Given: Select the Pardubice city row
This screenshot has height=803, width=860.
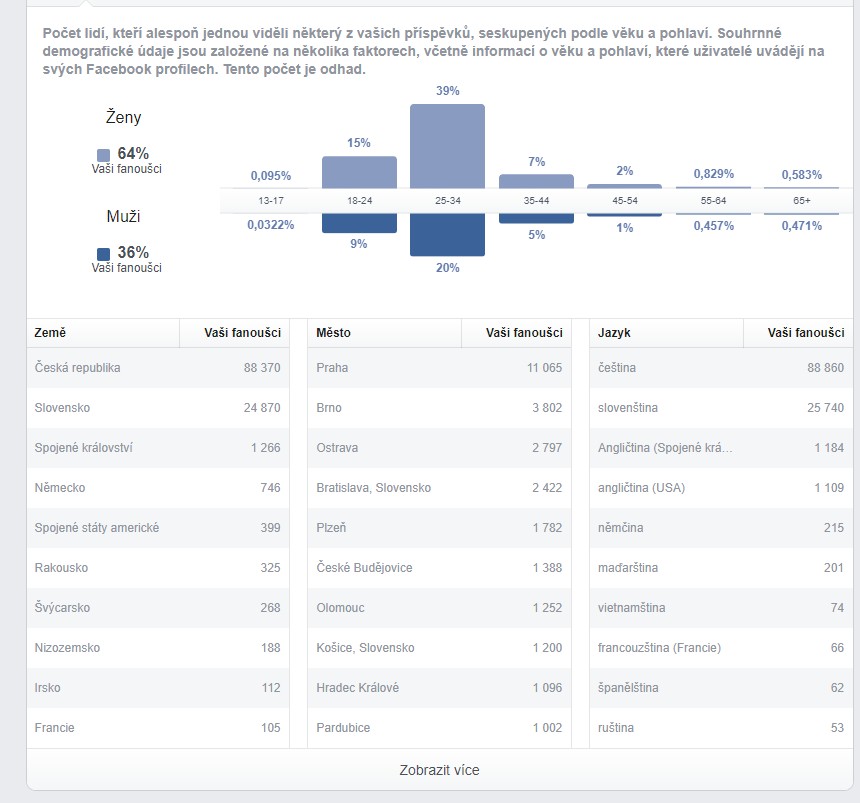Looking at the screenshot, I should pos(439,728).
